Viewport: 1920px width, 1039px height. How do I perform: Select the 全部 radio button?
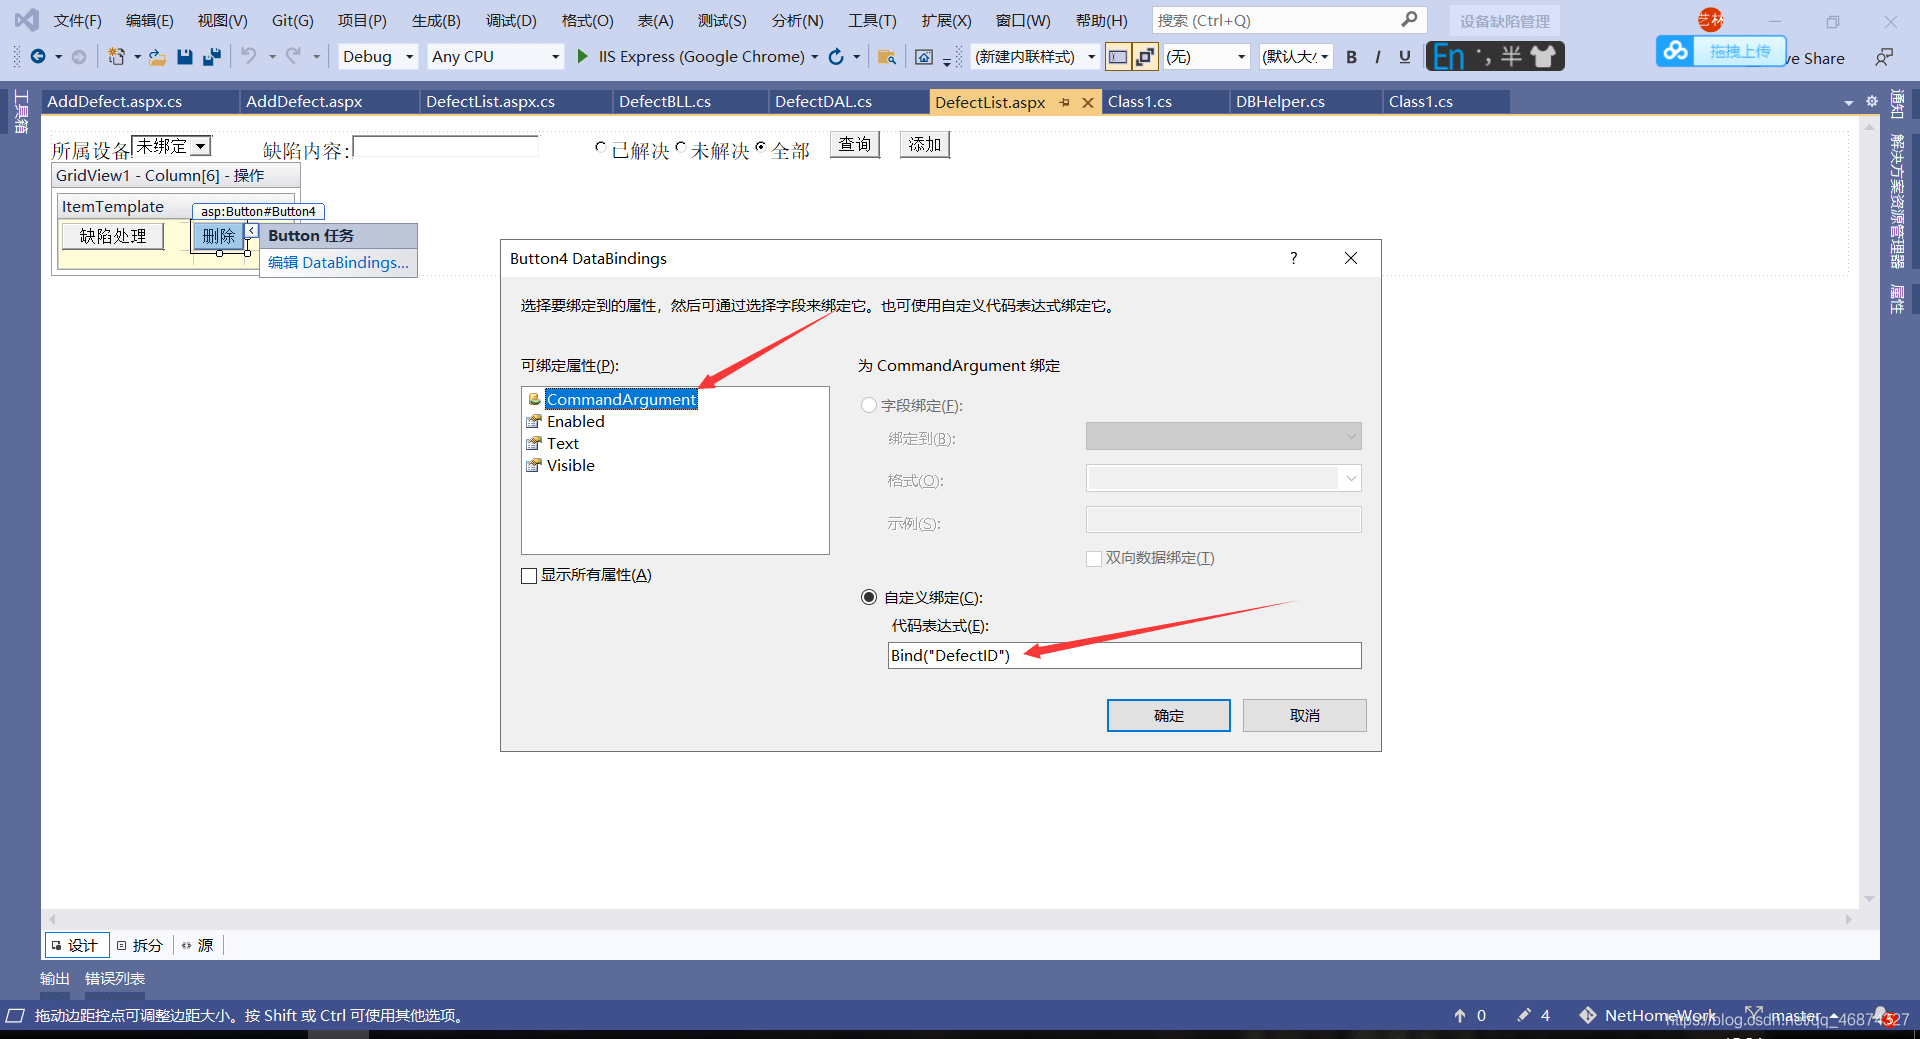tap(760, 148)
